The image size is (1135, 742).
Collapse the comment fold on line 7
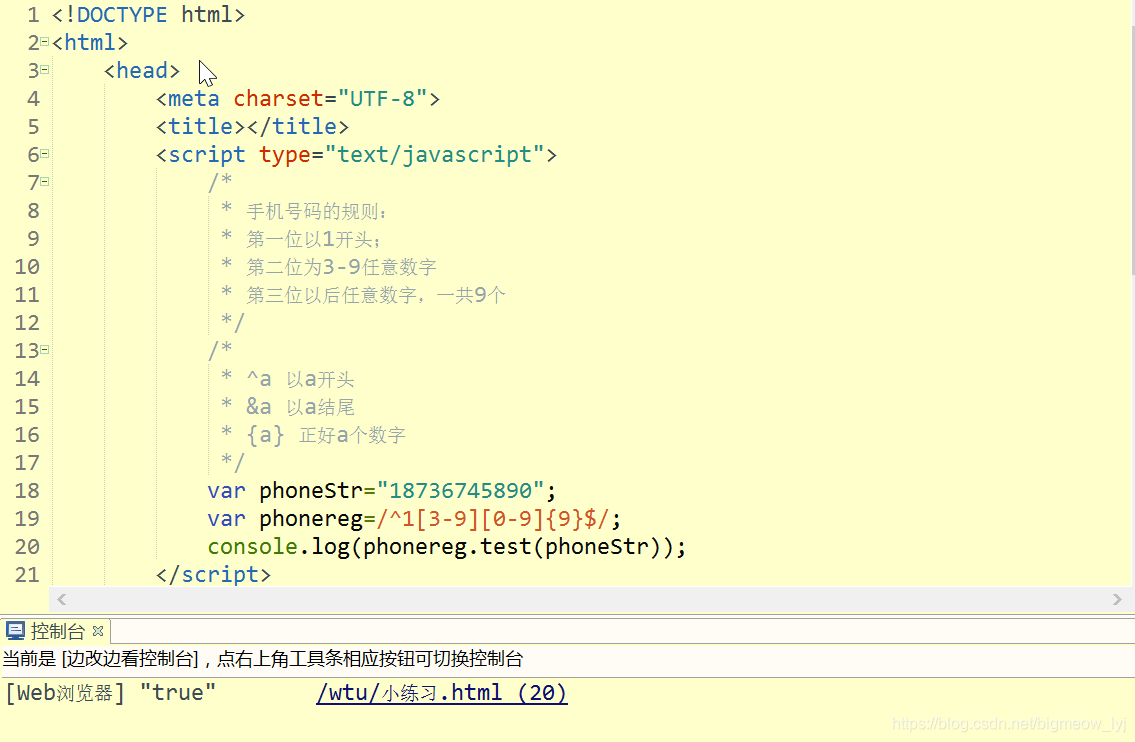(x=45, y=182)
